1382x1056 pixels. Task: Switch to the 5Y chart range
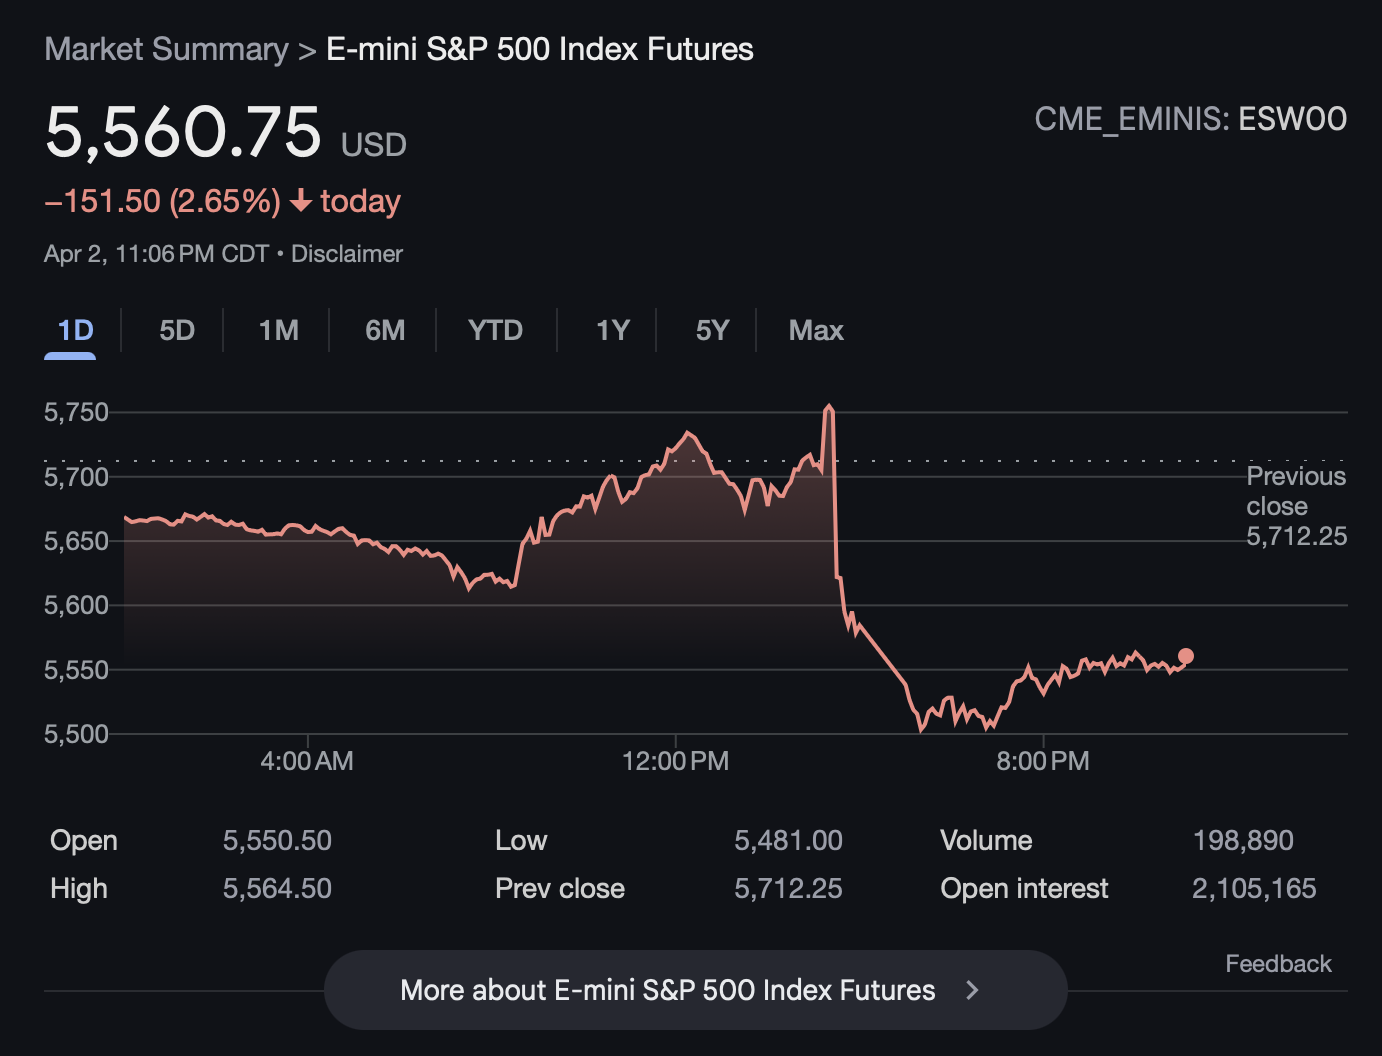(712, 330)
